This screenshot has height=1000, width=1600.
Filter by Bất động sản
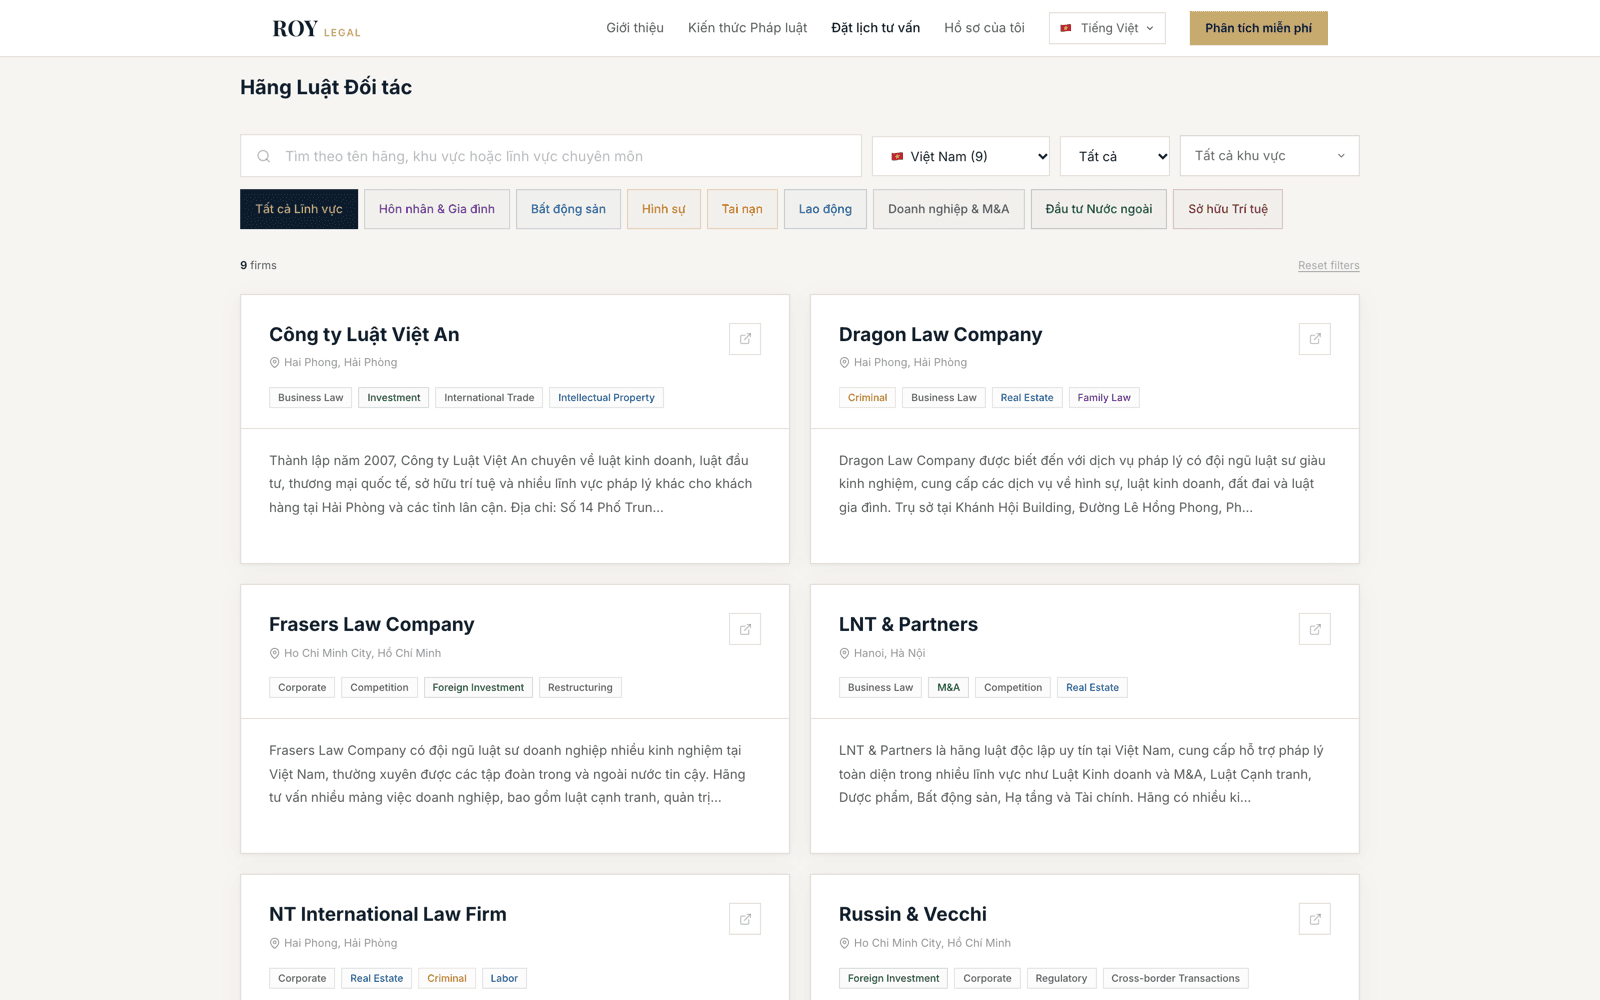(x=568, y=209)
